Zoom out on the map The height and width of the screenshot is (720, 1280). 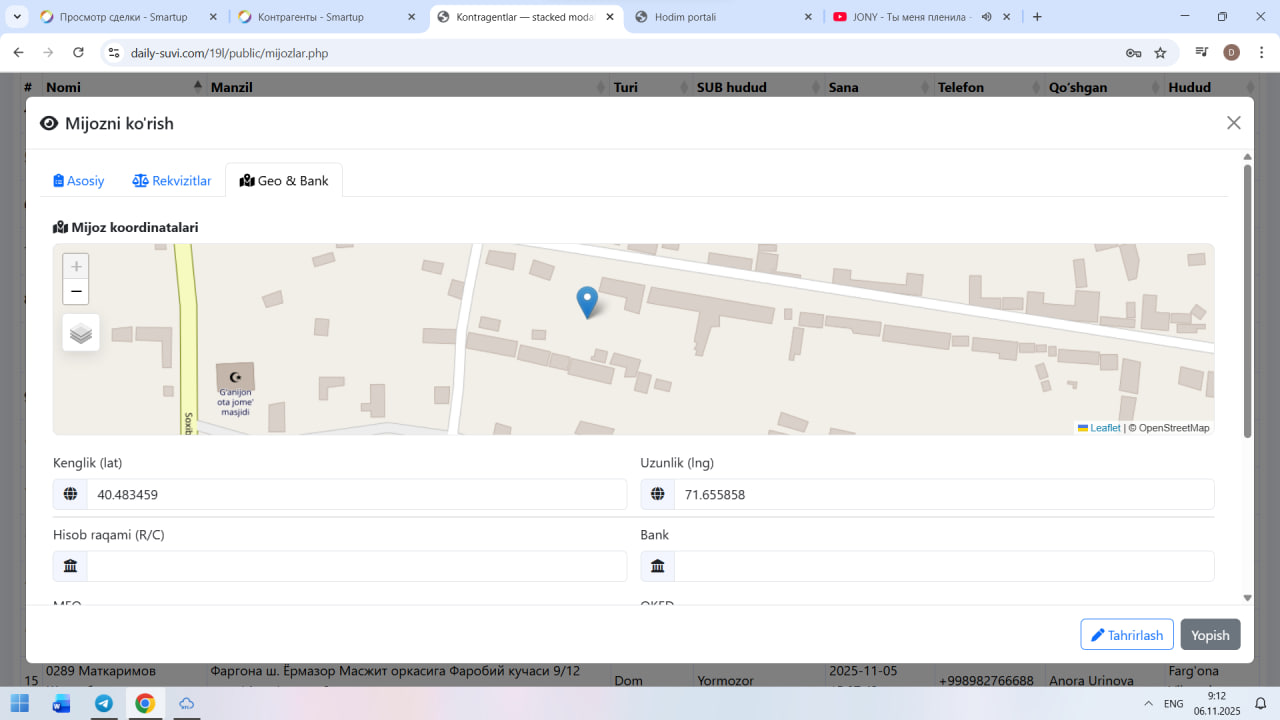(x=76, y=292)
